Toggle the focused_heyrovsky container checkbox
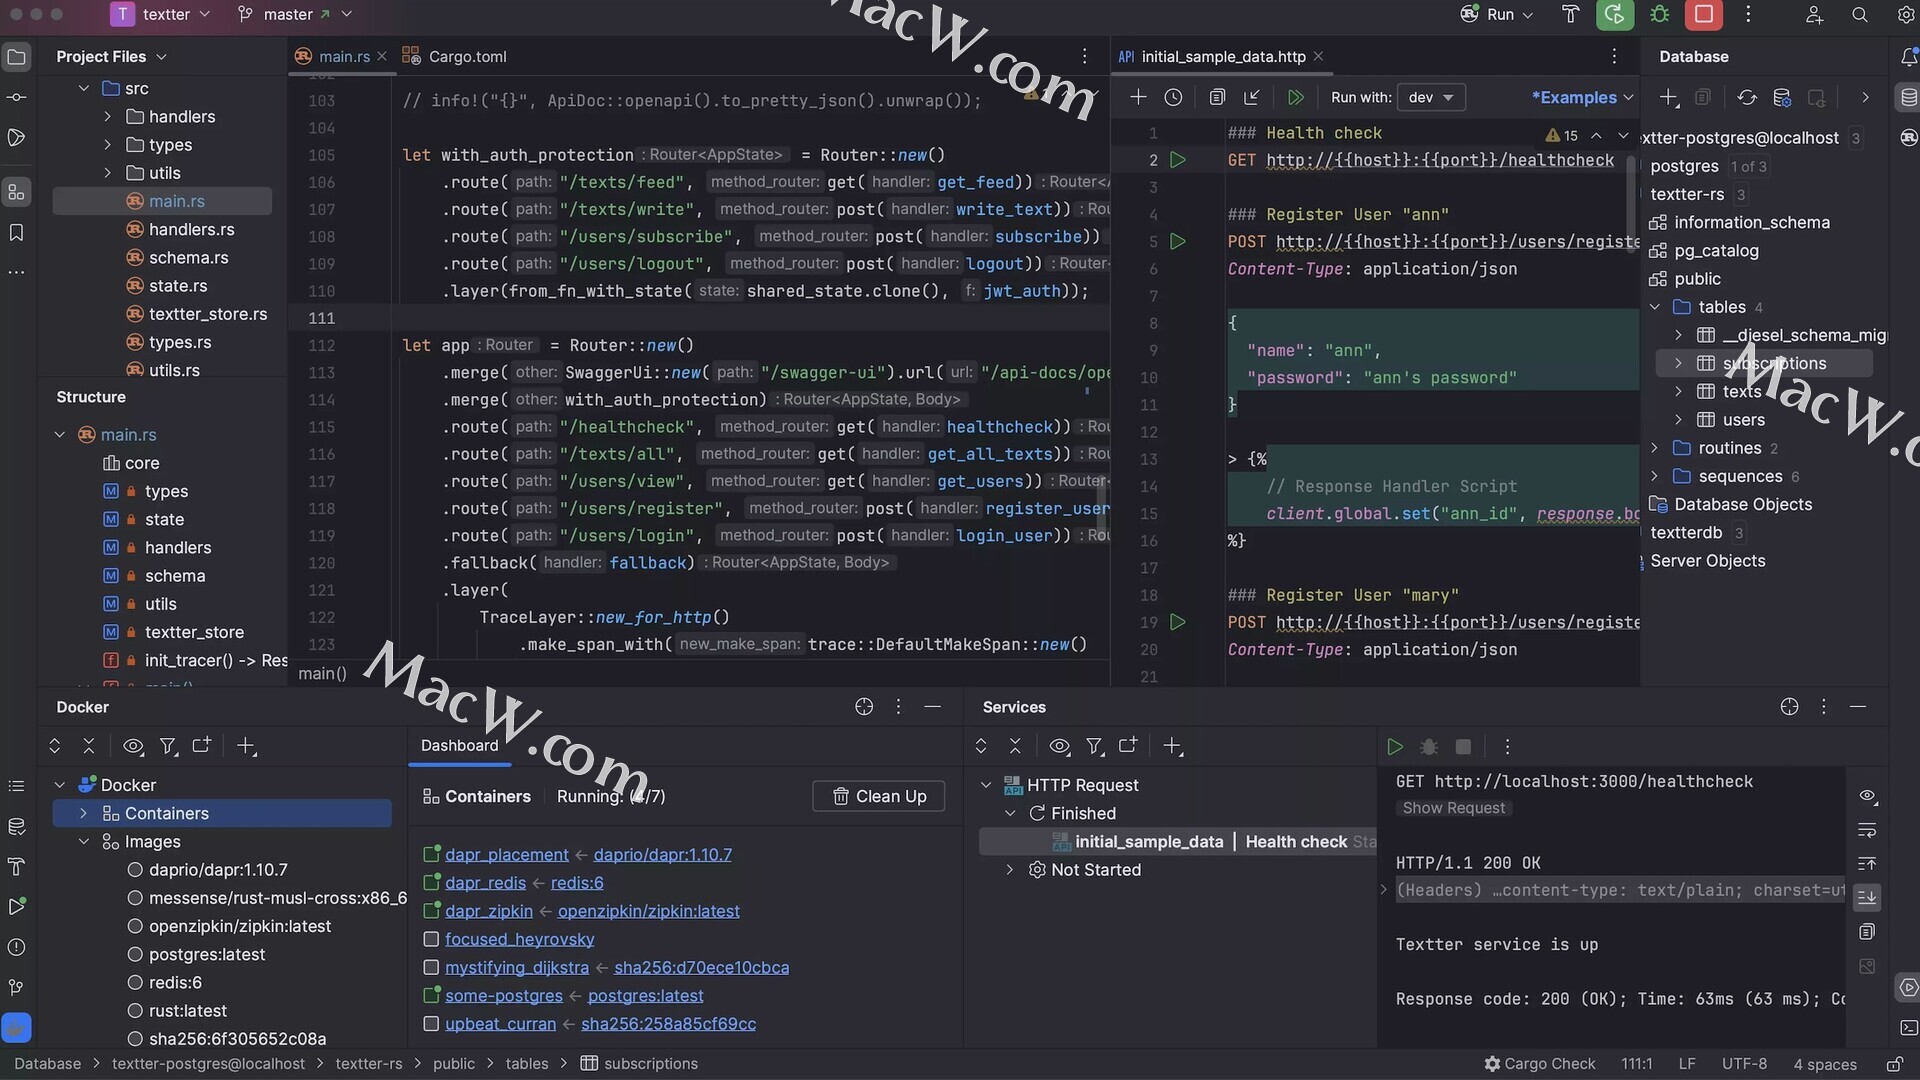This screenshot has width=1920, height=1080. pos(431,939)
